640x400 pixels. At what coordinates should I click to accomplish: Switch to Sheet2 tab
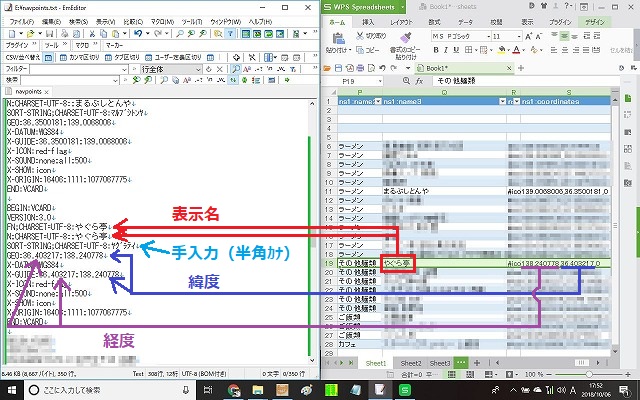click(411, 363)
